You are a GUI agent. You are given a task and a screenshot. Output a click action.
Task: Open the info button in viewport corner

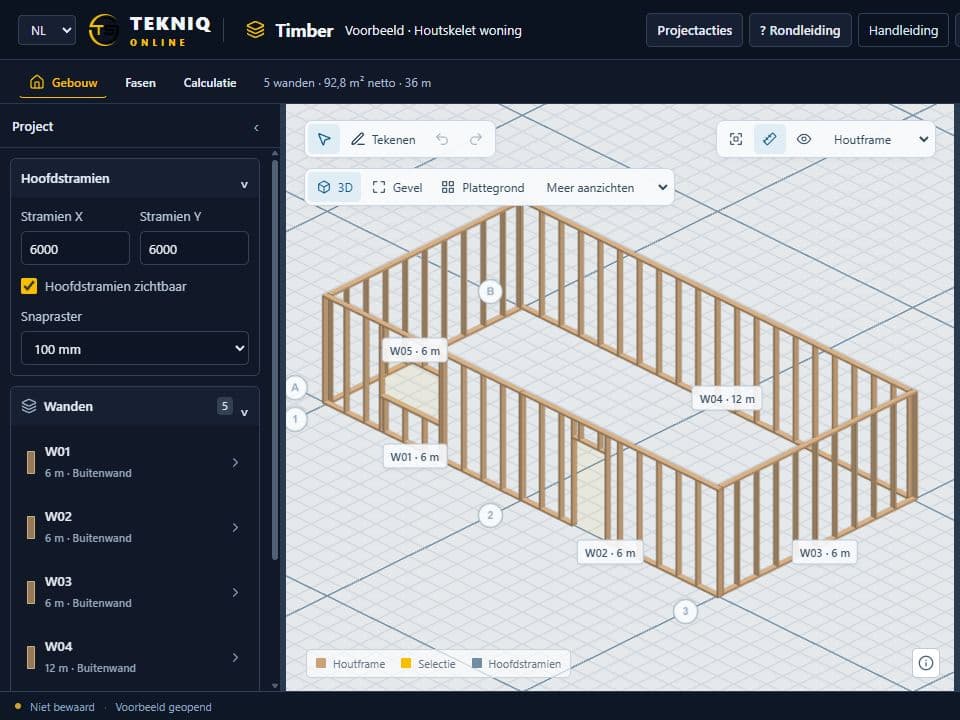point(926,663)
